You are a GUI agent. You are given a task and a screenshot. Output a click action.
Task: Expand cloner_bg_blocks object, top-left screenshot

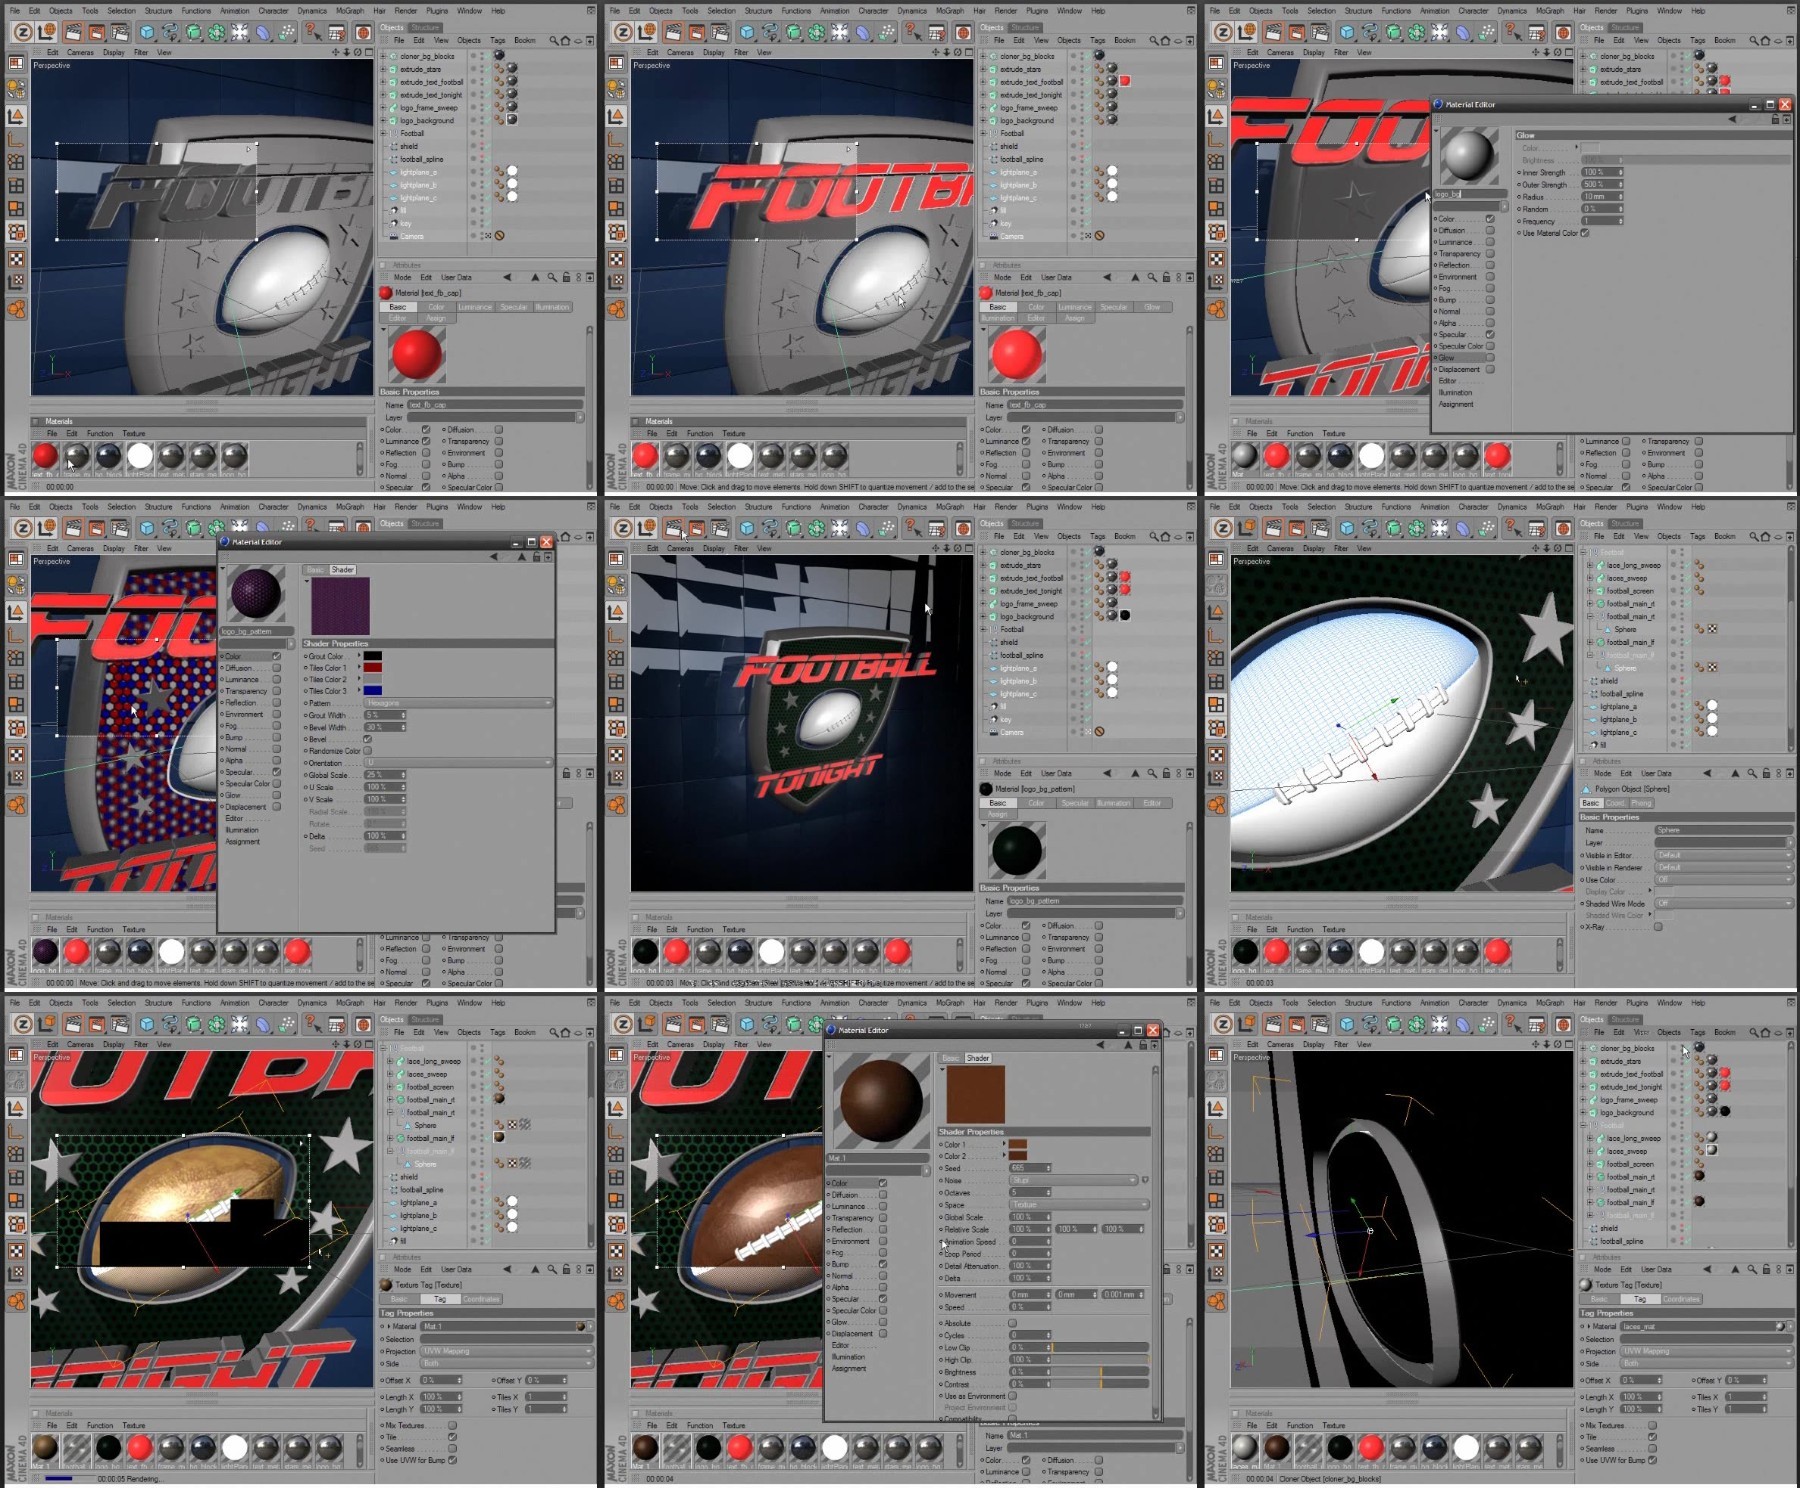click(x=384, y=57)
